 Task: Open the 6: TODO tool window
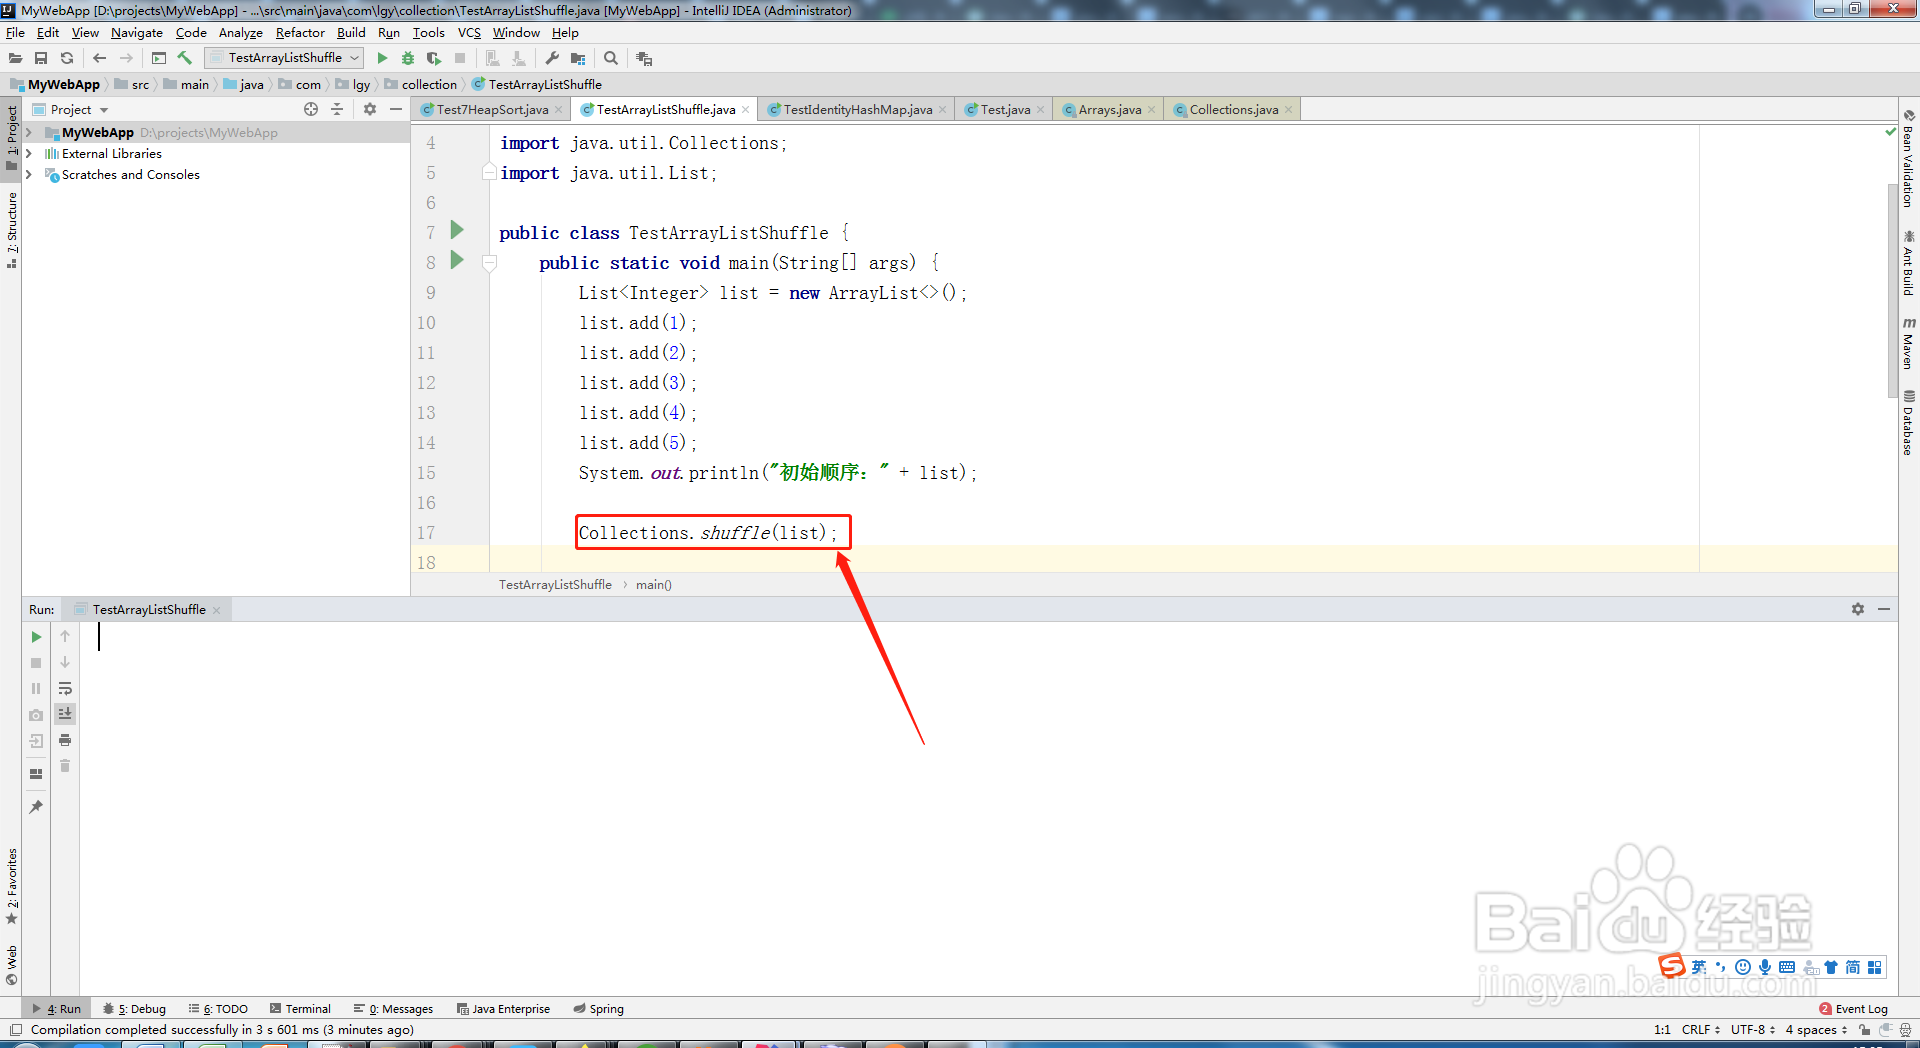click(x=218, y=1009)
